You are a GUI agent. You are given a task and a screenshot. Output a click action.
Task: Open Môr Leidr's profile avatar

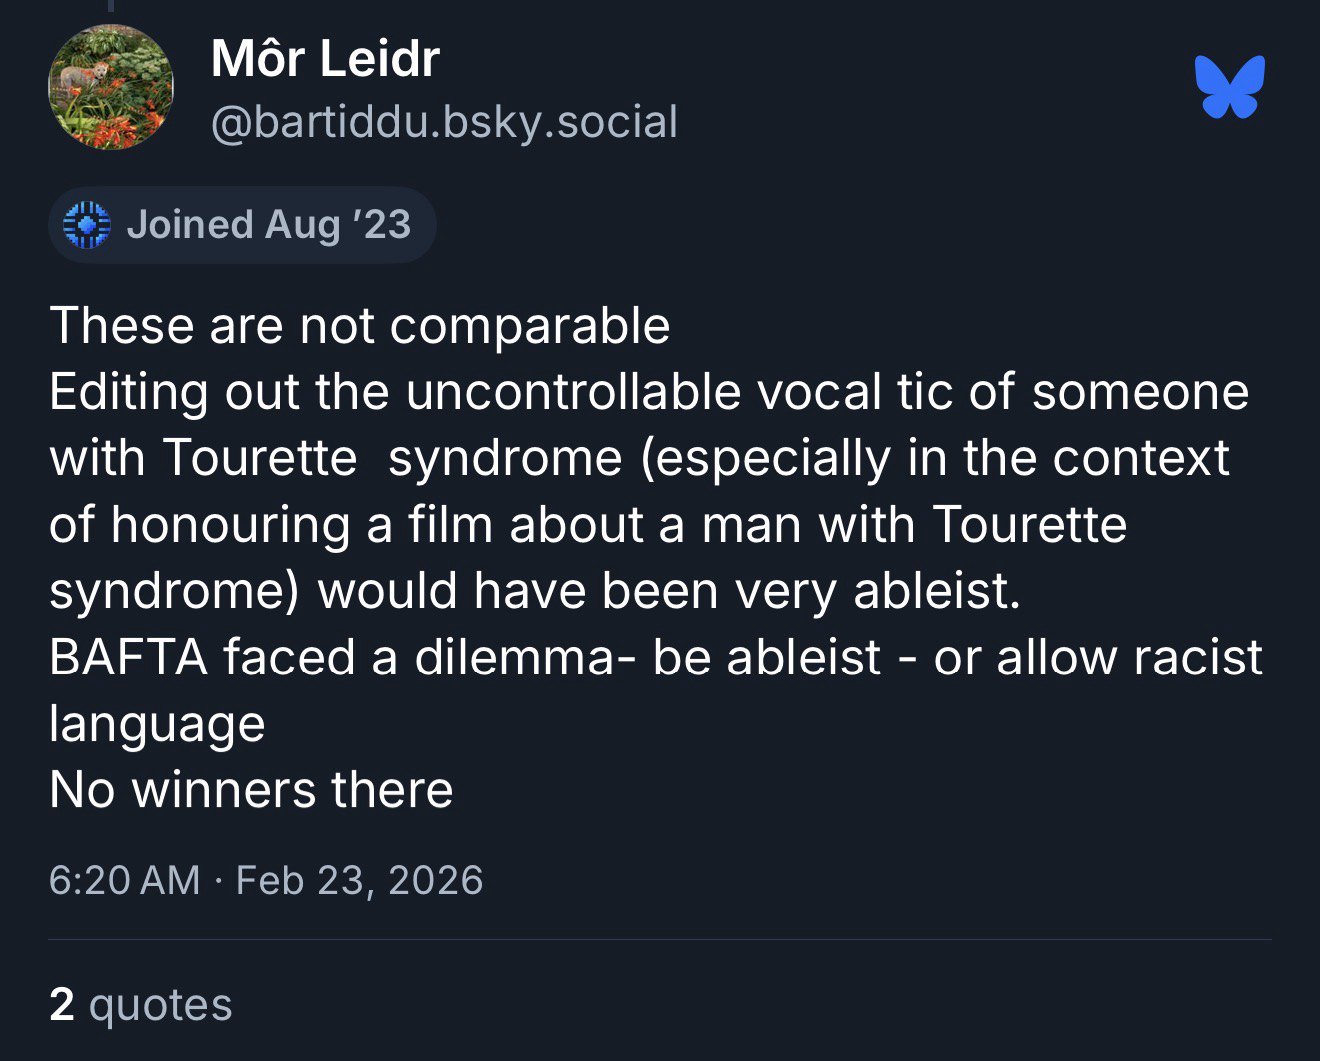(x=111, y=87)
